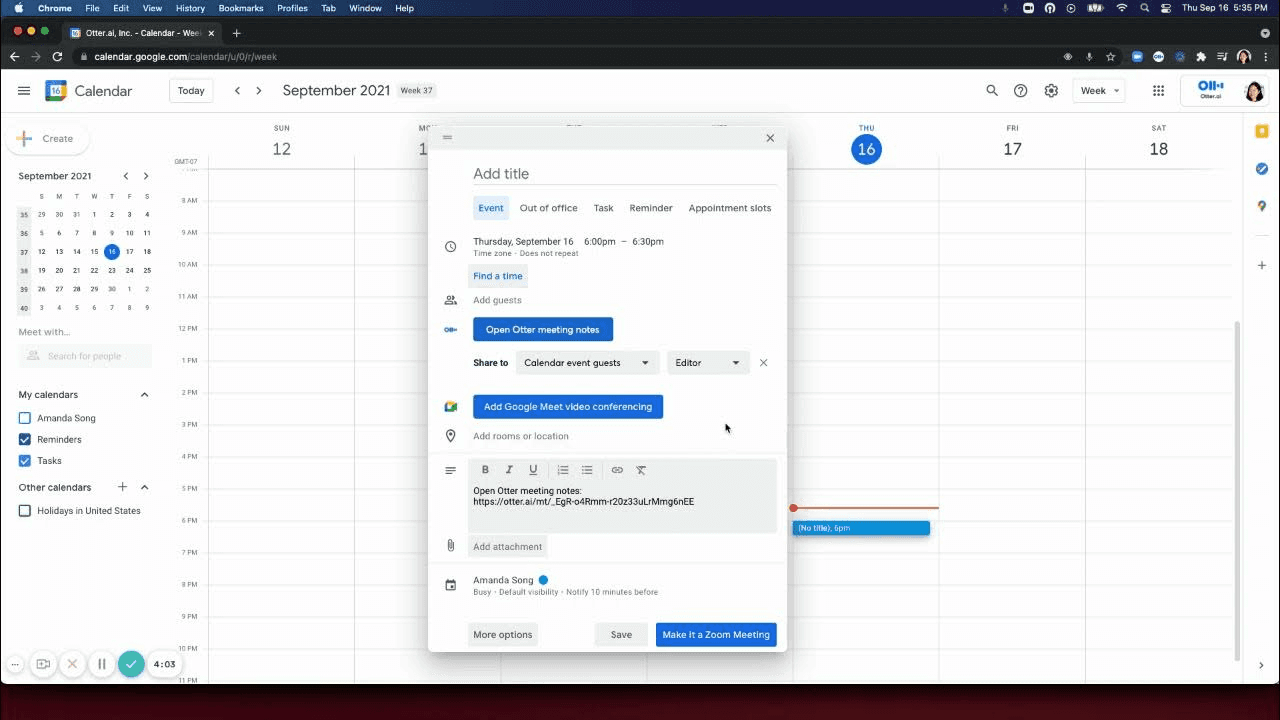The image size is (1280, 720).
Task: Open Google Tasks side panel icon
Action: 1262,169
